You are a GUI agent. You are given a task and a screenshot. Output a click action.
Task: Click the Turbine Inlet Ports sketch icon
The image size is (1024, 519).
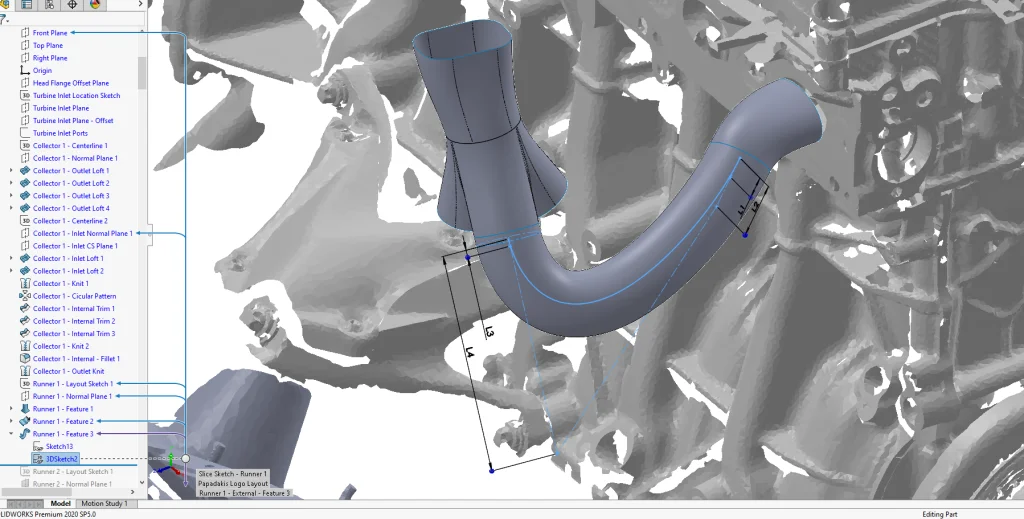point(25,133)
